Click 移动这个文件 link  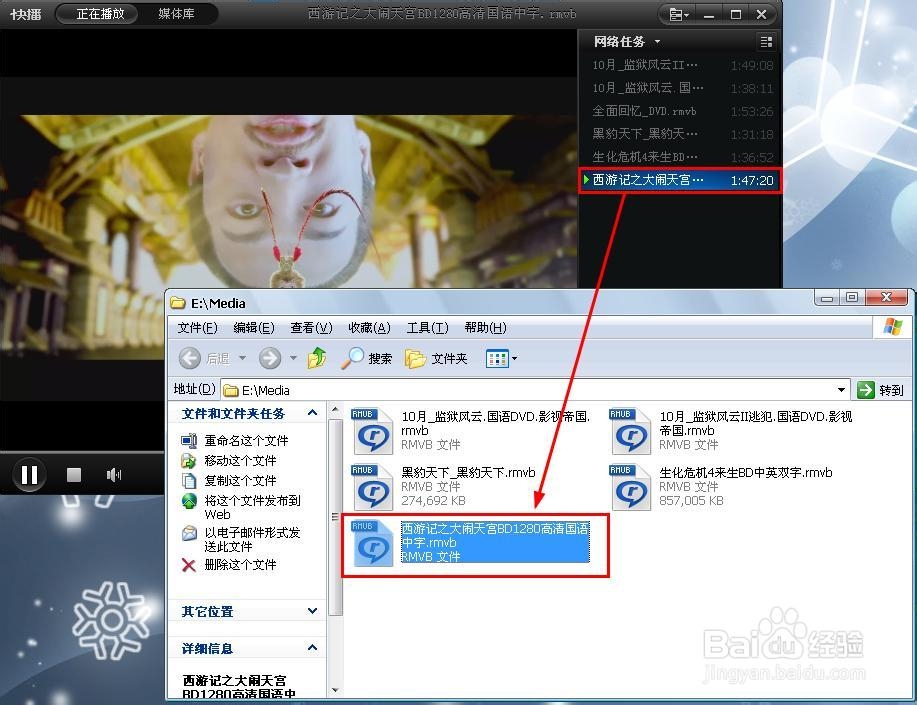tap(240, 460)
